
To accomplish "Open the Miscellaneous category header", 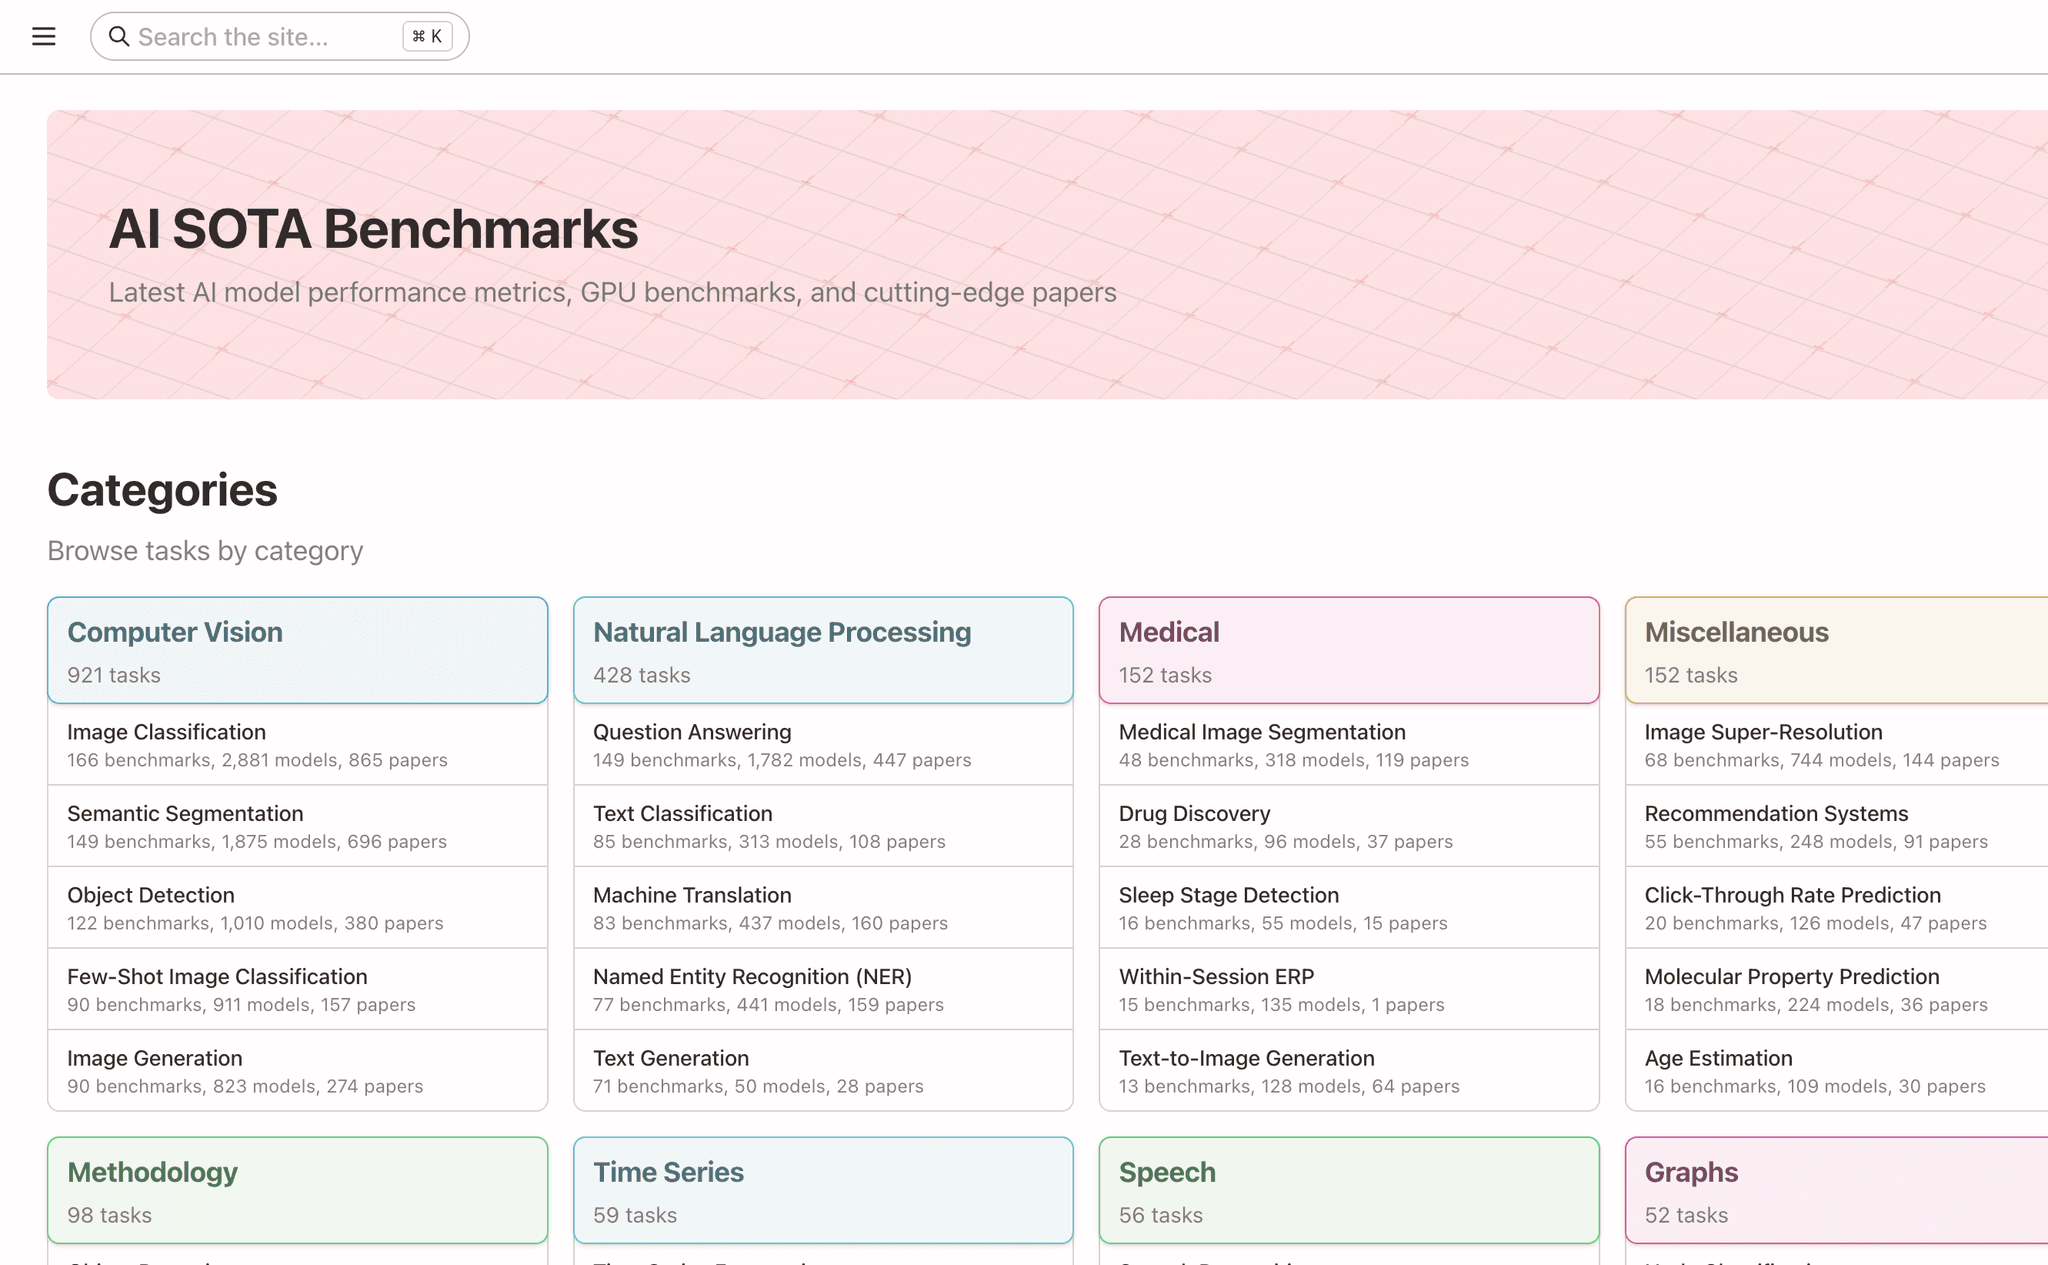I will (x=1835, y=650).
